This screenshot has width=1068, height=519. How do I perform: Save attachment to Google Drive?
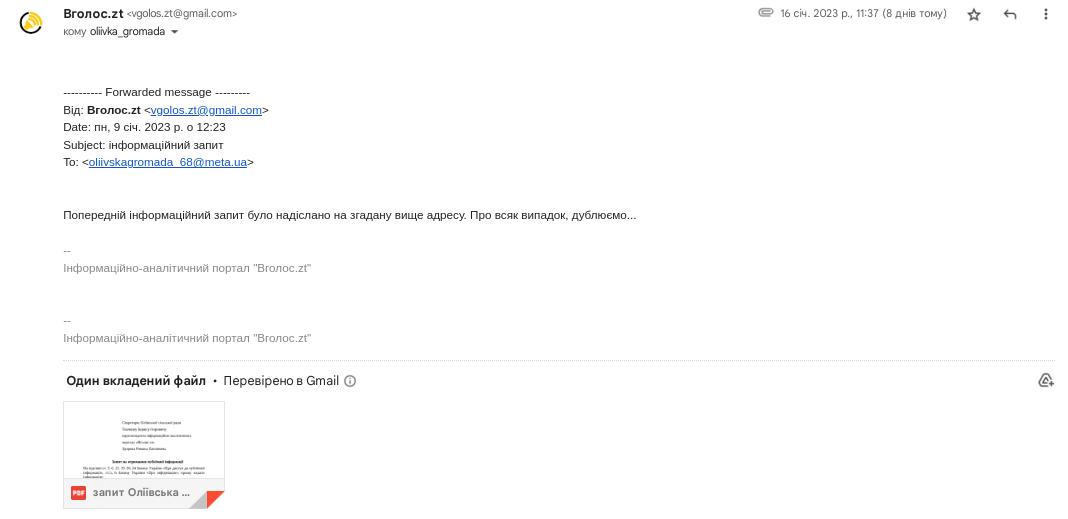click(1046, 380)
